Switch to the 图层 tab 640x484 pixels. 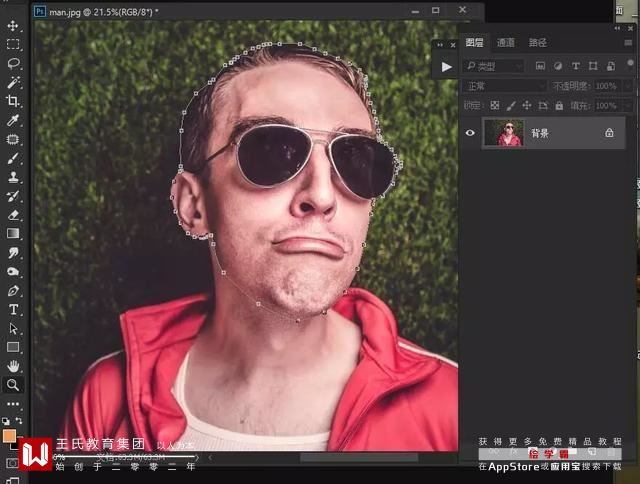click(474, 42)
